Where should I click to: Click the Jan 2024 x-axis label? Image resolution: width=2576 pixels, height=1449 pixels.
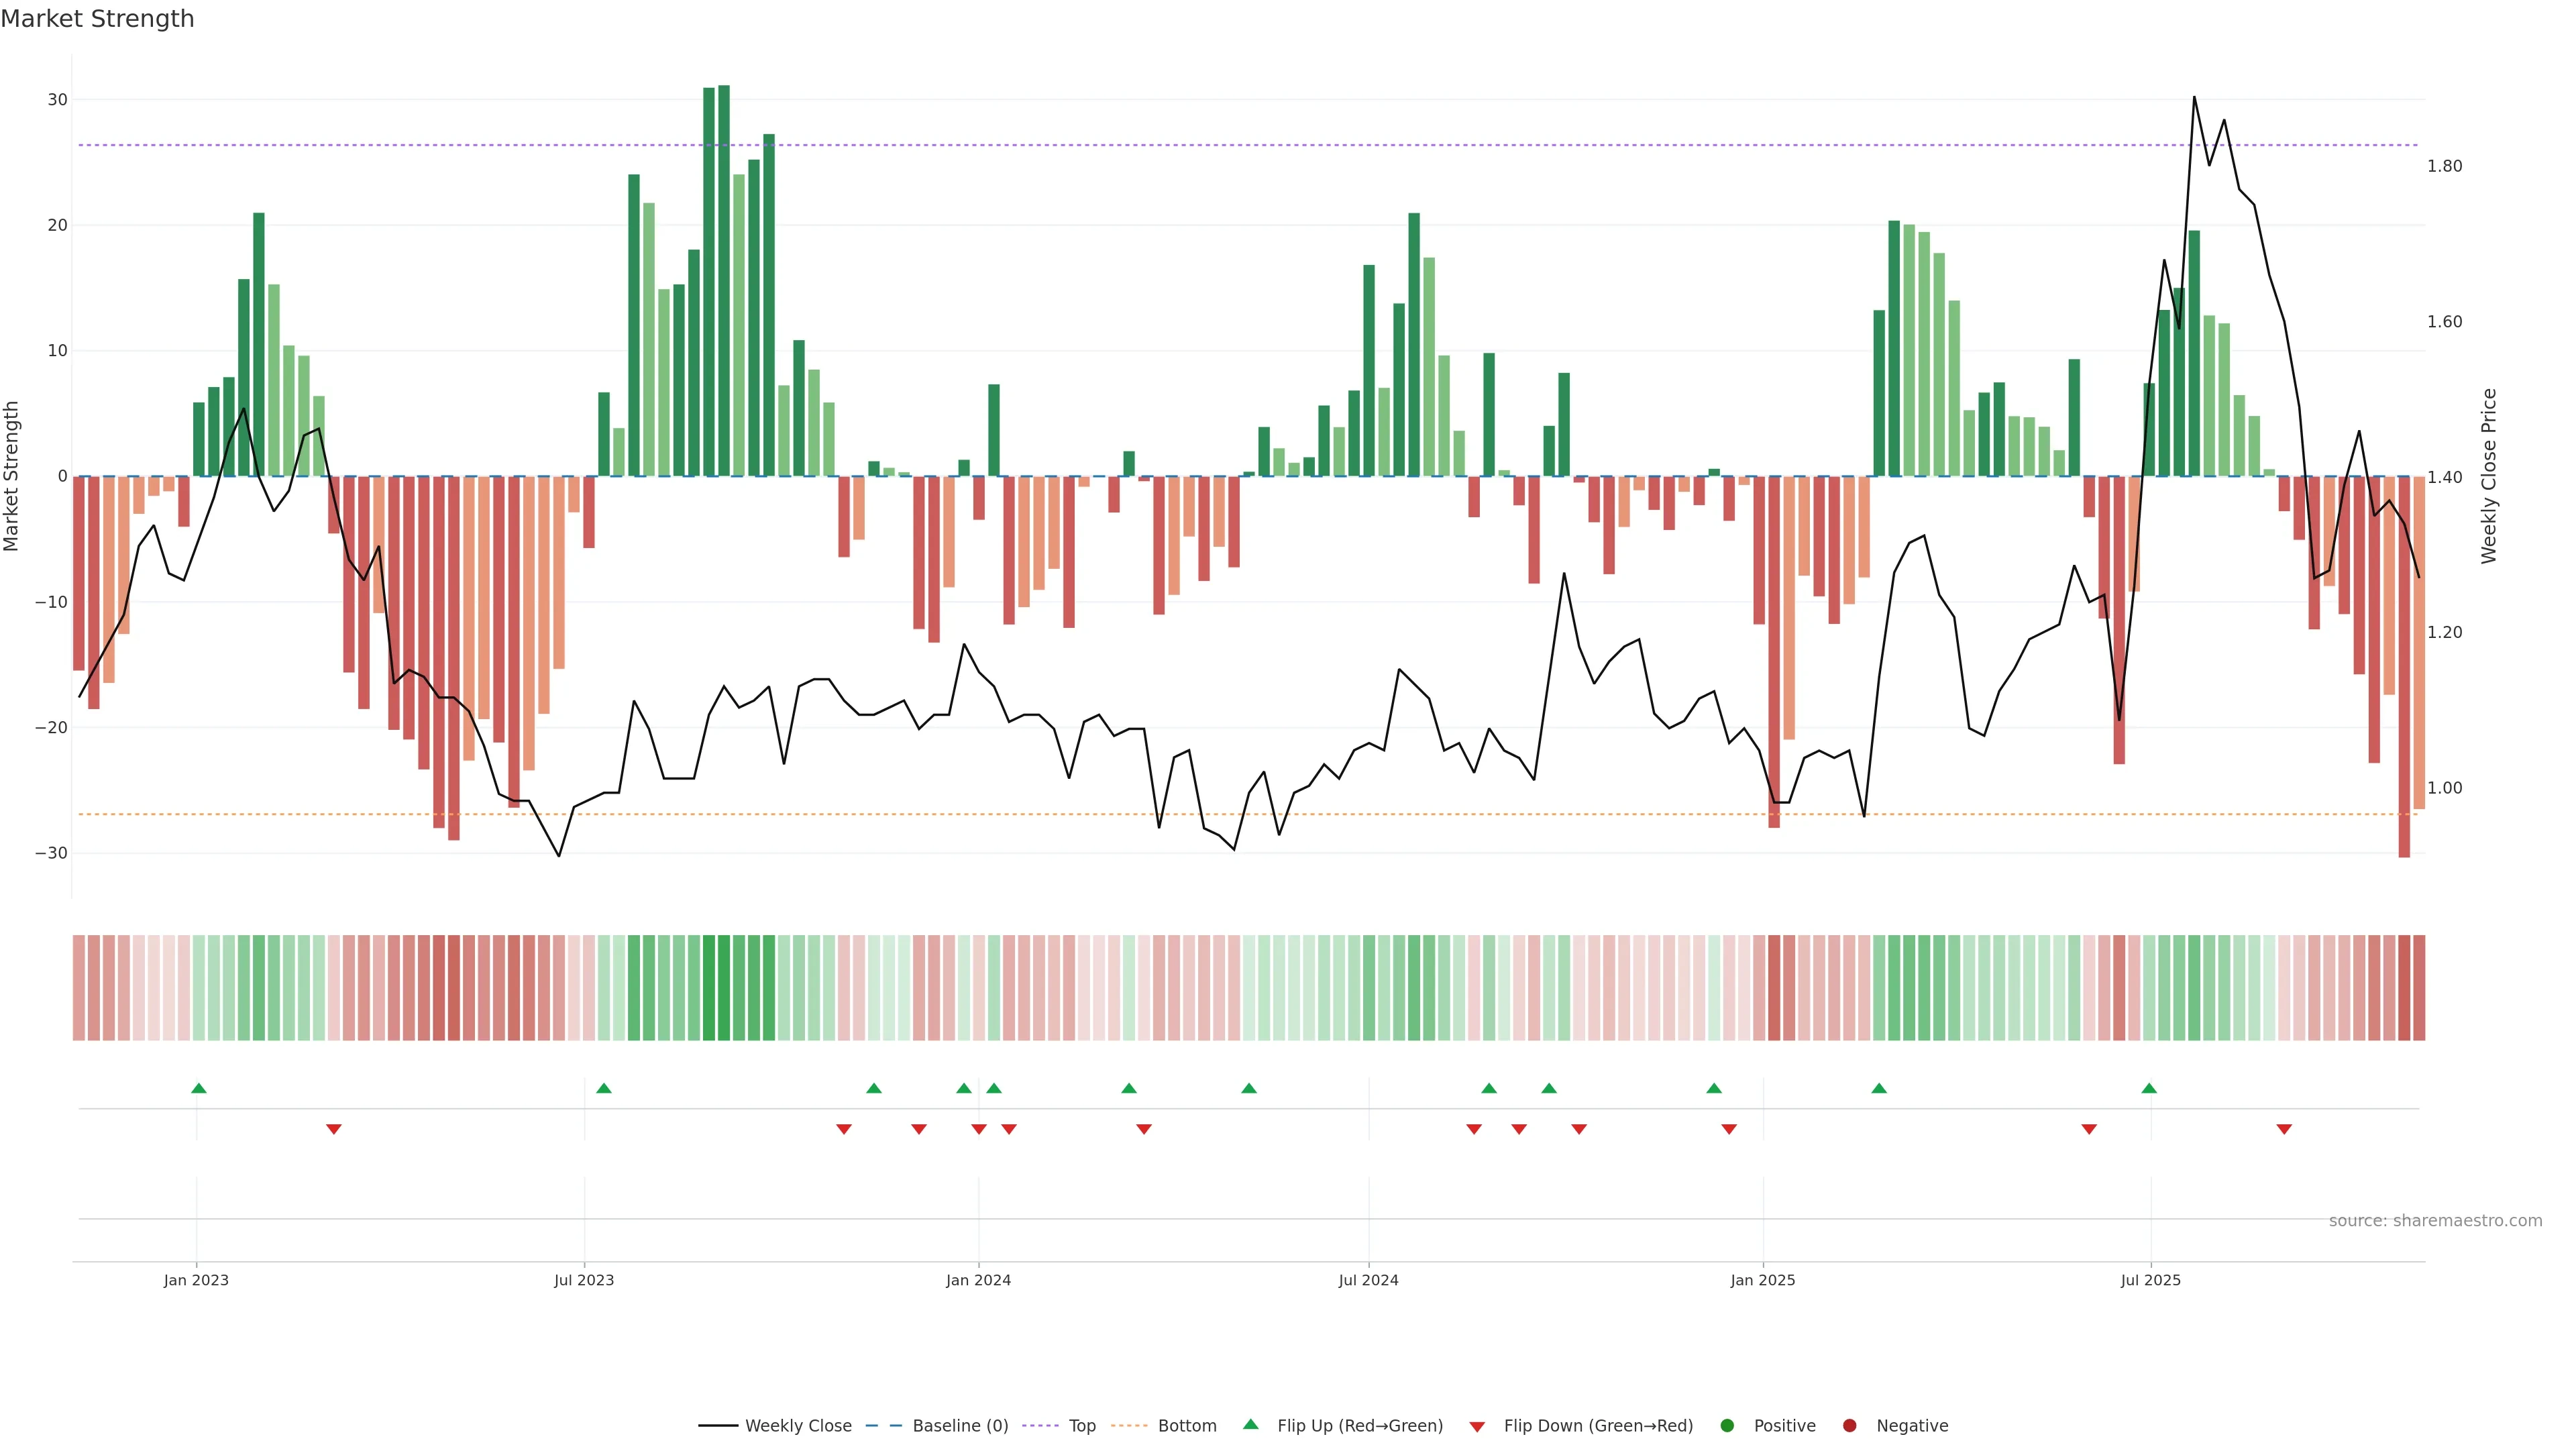pyautogui.click(x=978, y=1280)
